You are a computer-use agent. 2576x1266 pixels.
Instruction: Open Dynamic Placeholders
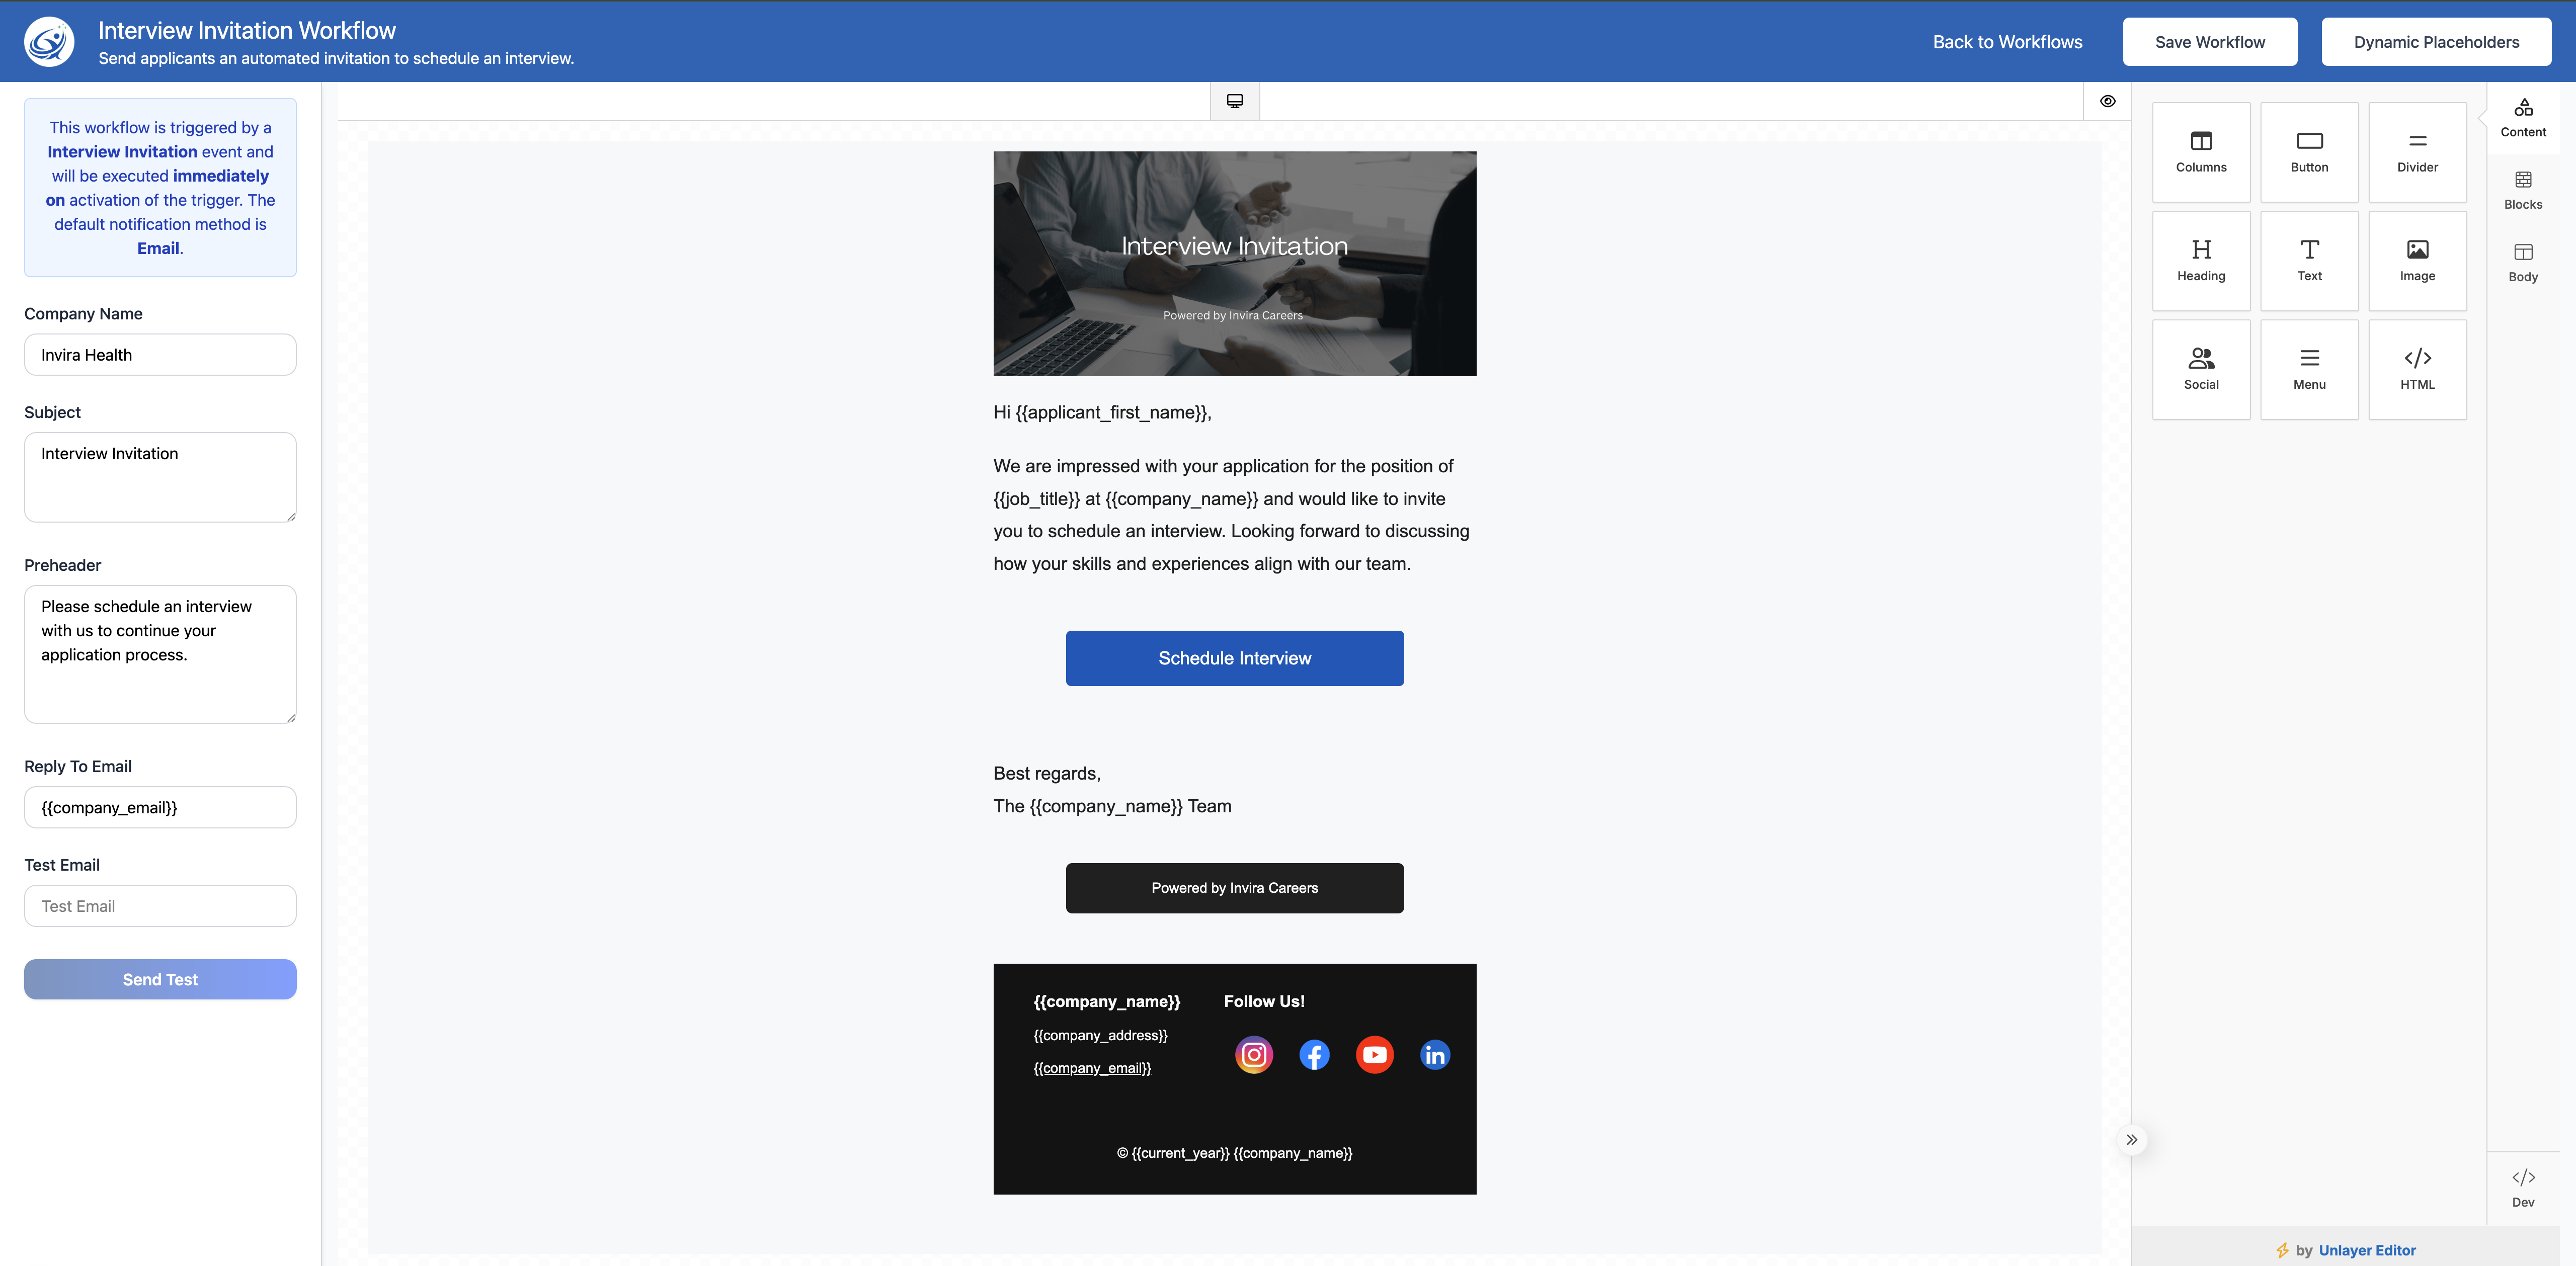tap(2435, 42)
